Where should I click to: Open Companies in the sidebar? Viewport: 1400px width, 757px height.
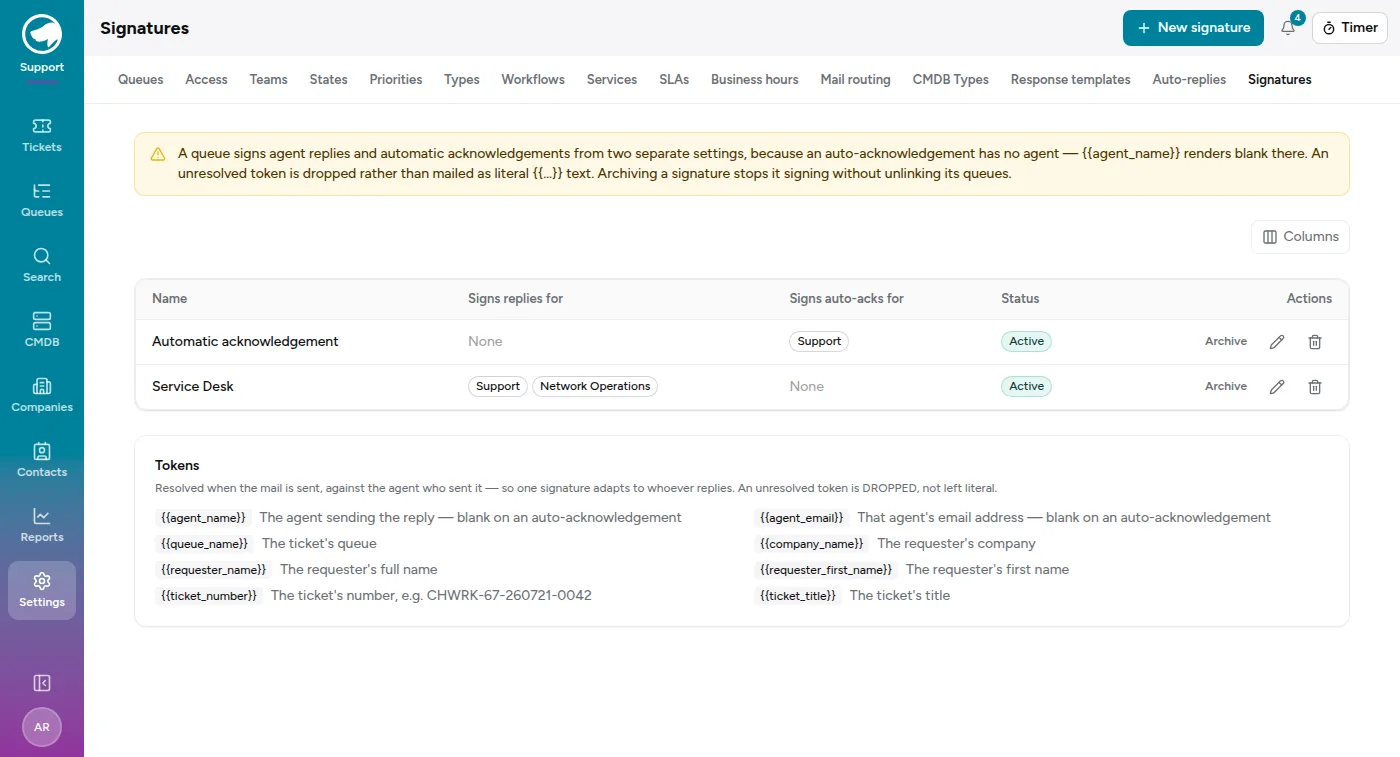[42, 395]
